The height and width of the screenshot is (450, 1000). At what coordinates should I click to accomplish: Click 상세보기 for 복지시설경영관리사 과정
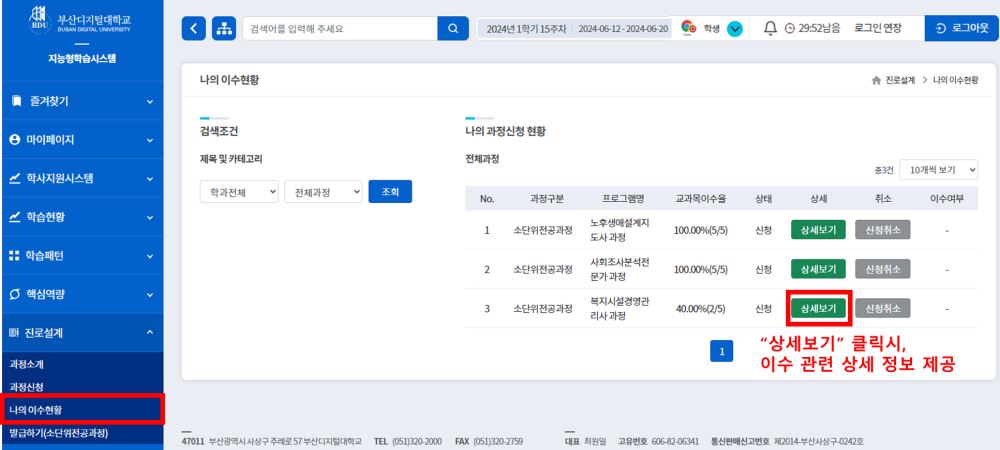(818, 308)
